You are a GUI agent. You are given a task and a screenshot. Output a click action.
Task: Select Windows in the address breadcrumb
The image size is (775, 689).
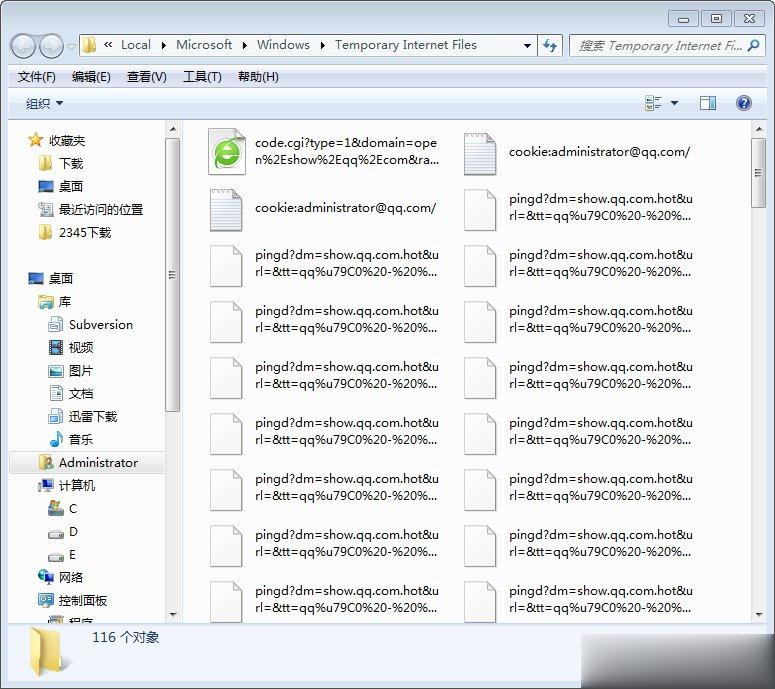click(283, 45)
